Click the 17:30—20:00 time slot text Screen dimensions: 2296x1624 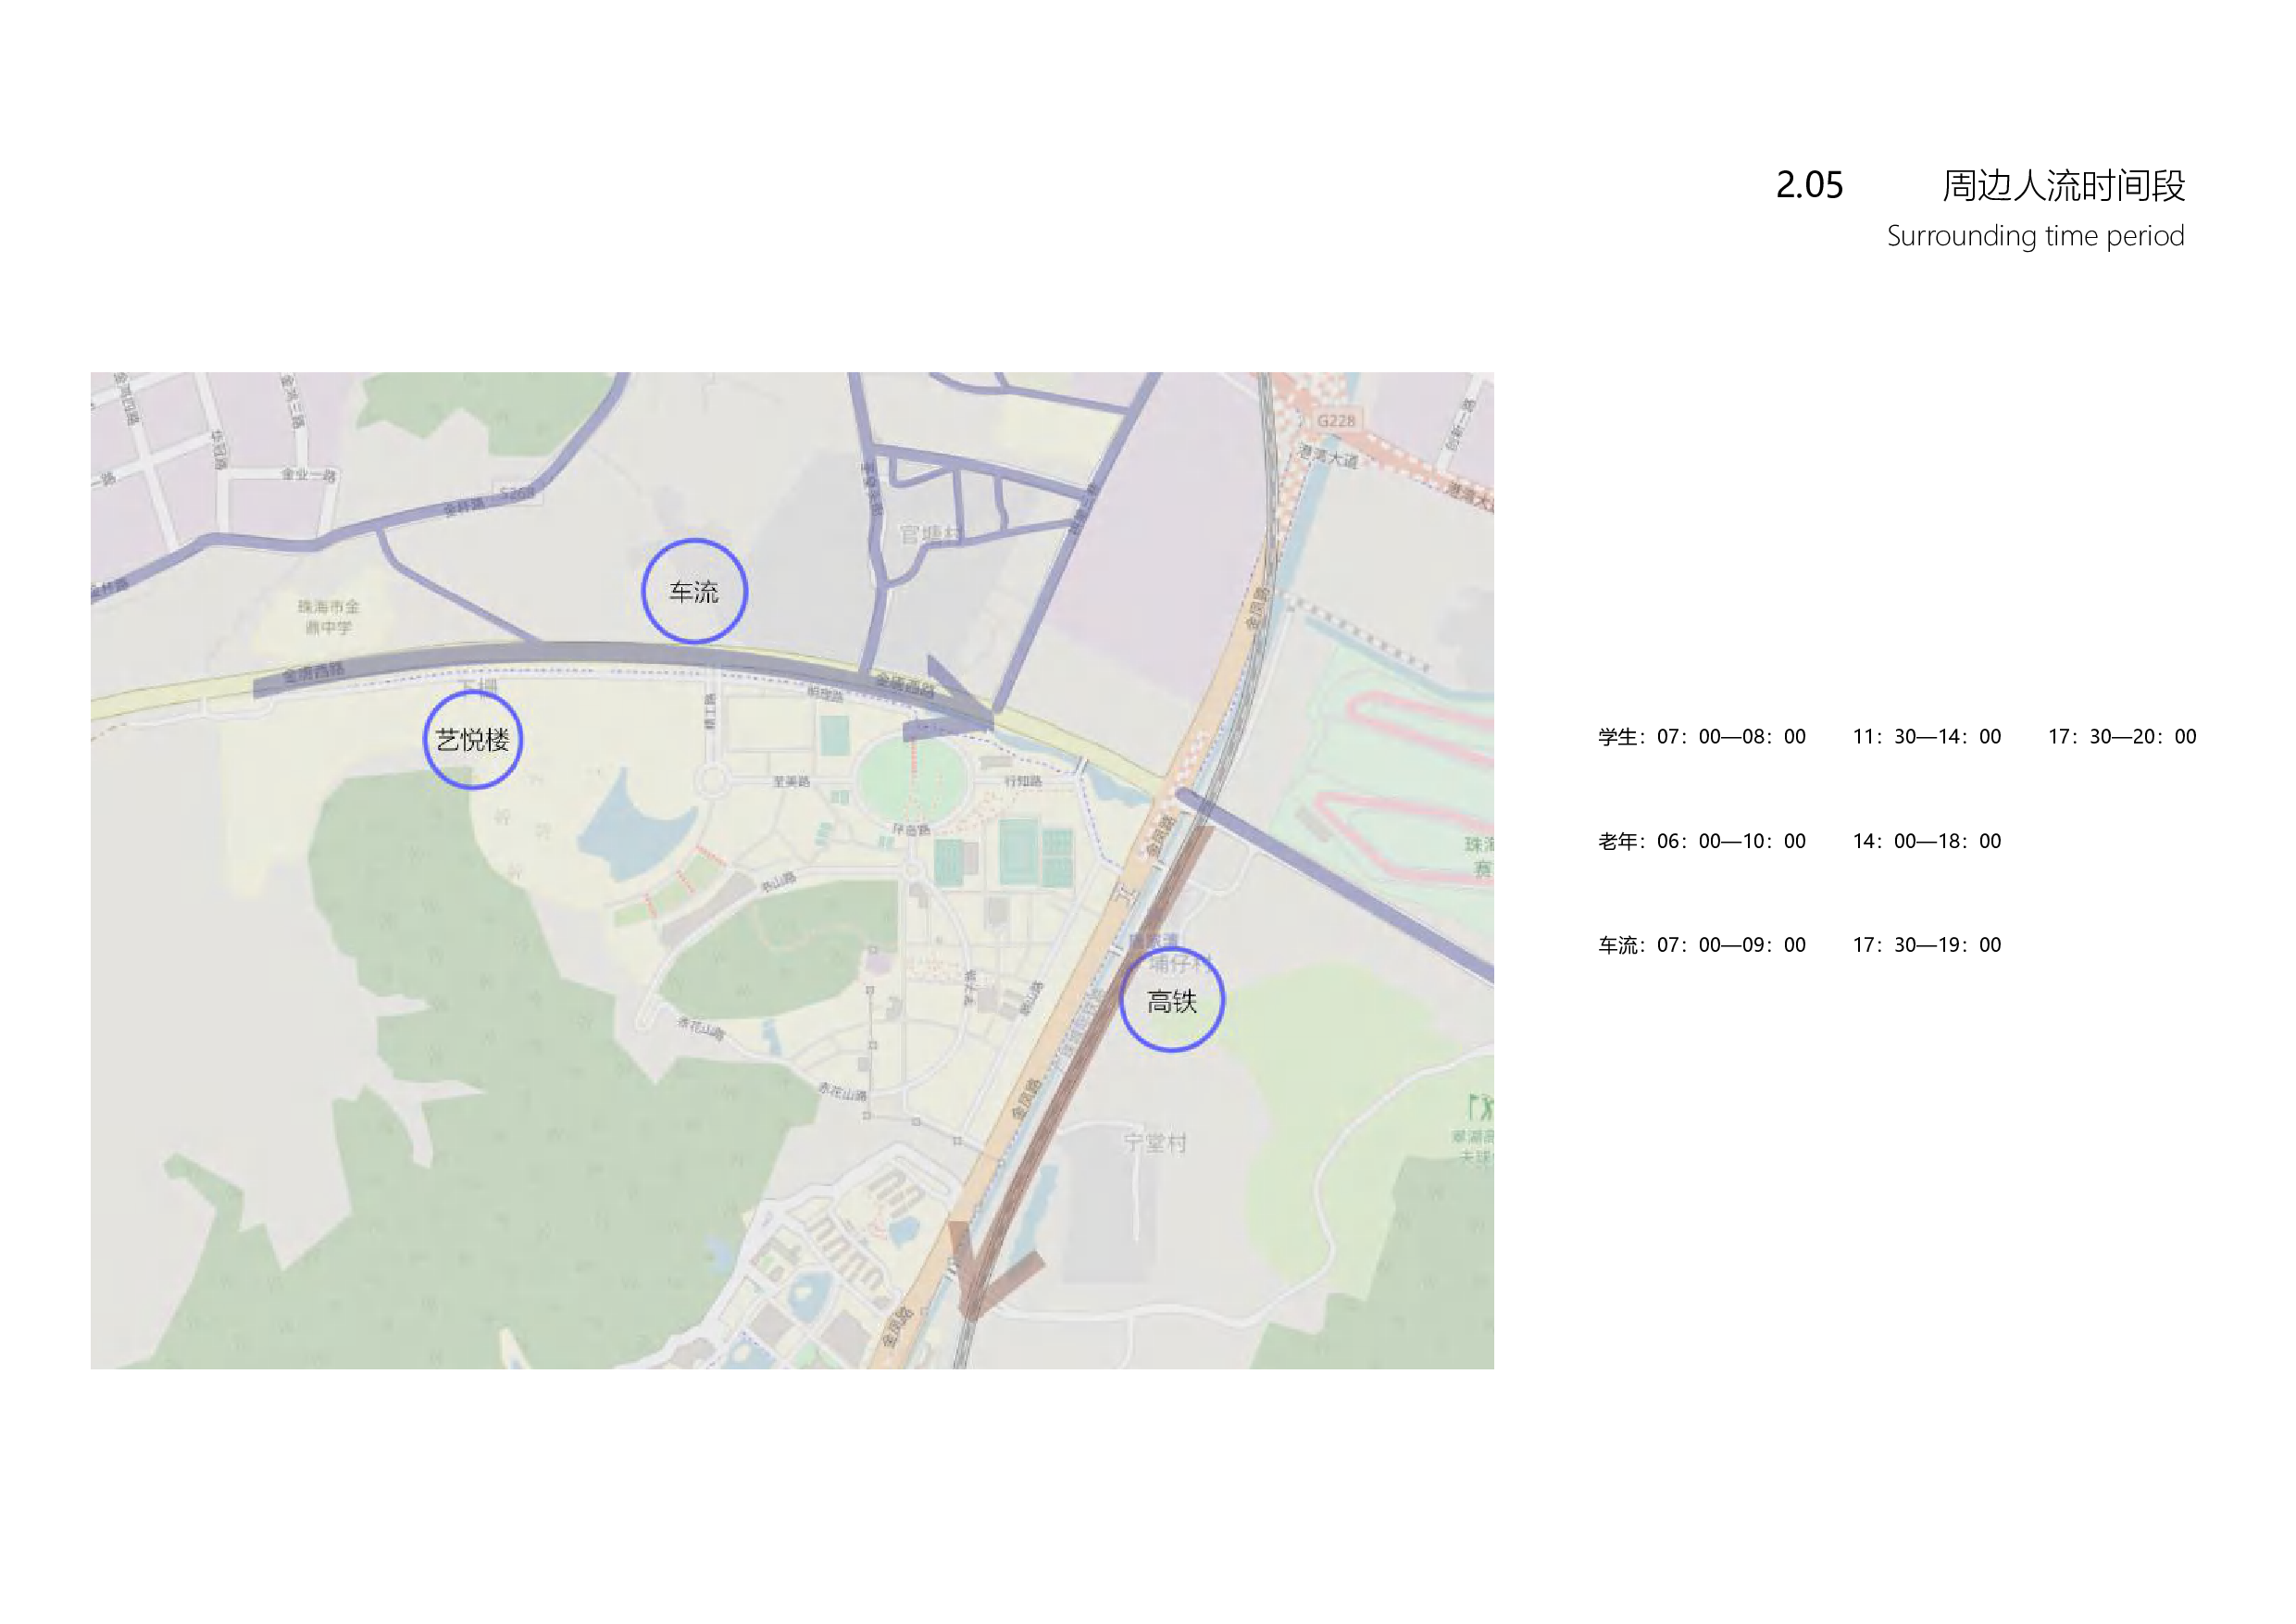point(2121,737)
